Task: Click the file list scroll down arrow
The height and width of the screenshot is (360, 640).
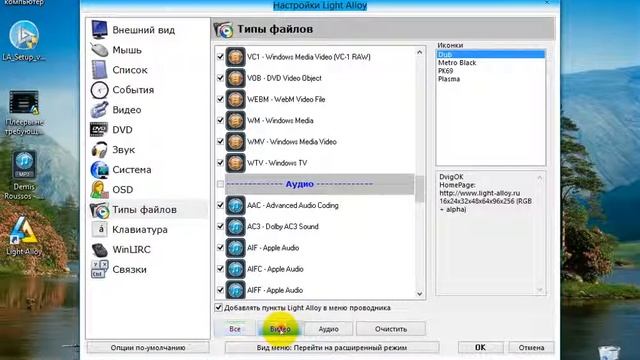Action: [420, 294]
